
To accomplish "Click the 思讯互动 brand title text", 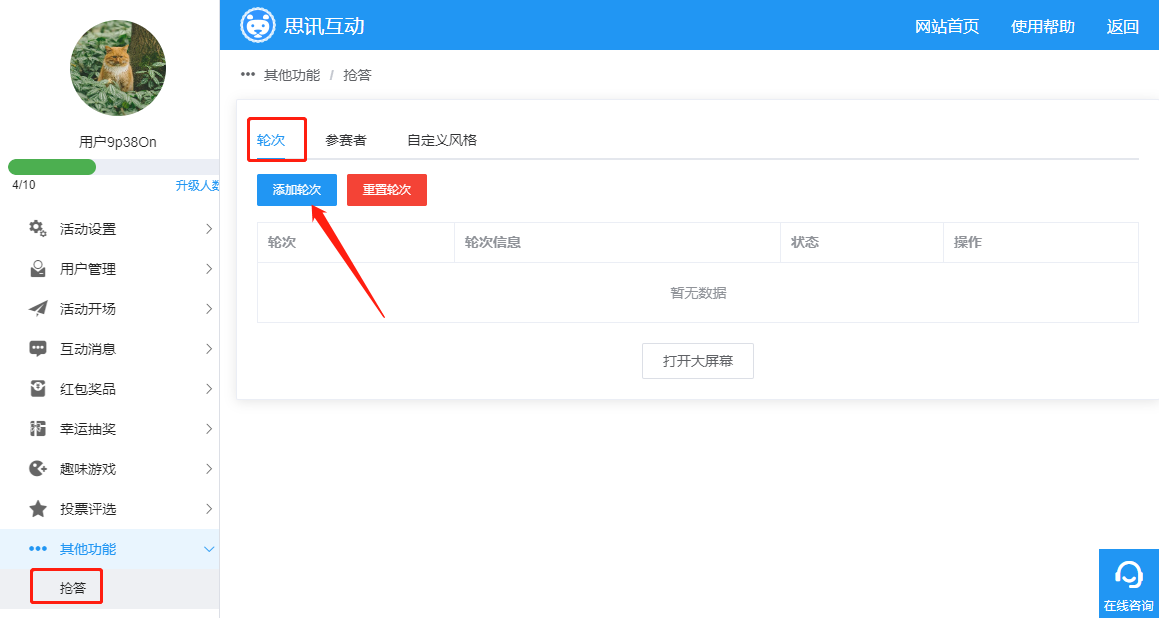I will 324,26.
